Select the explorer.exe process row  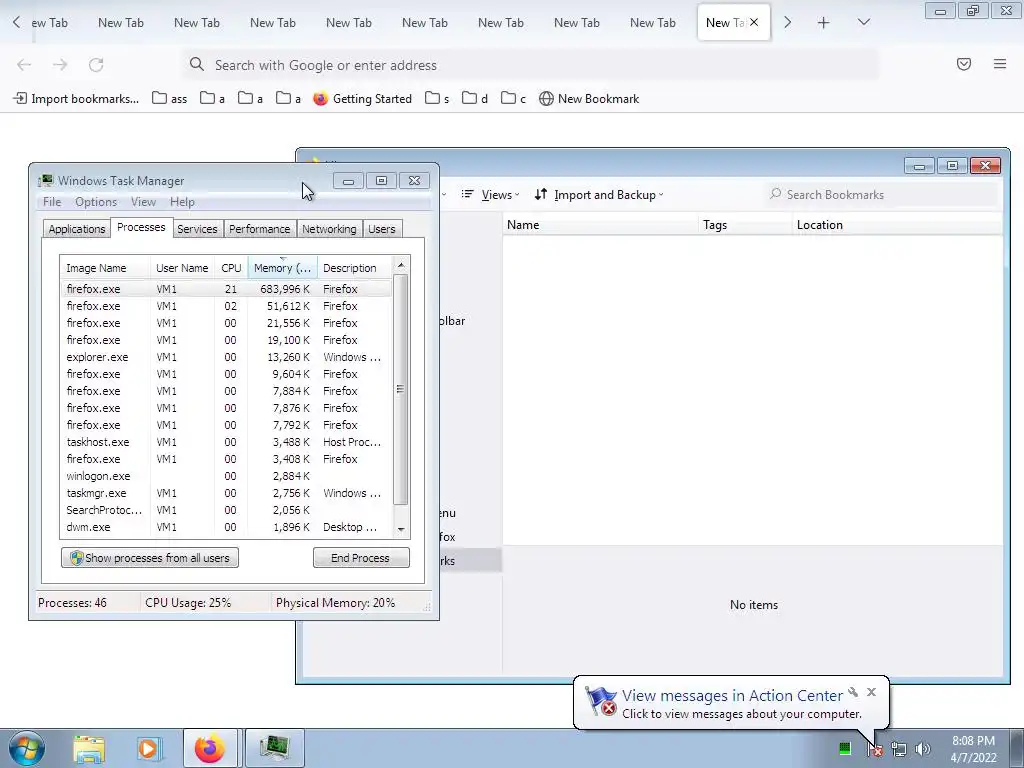click(227, 357)
